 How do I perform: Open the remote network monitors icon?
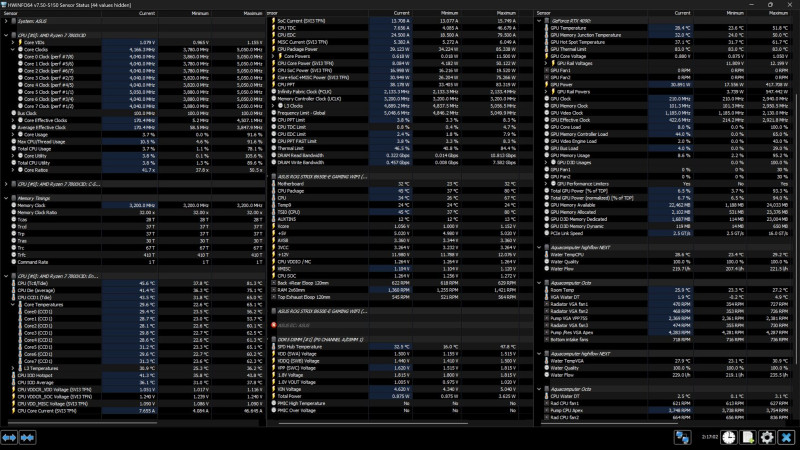click(x=682, y=437)
